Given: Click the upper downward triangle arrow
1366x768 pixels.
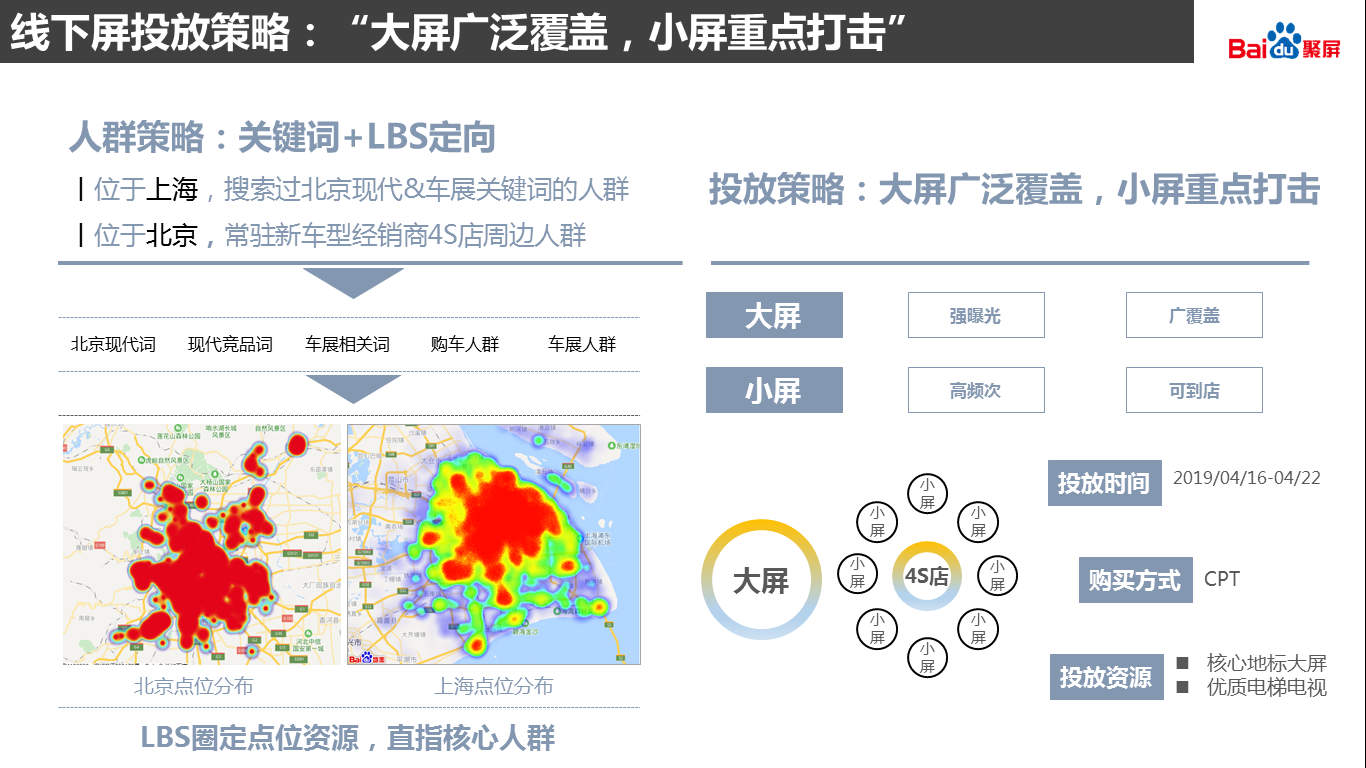Looking at the screenshot, I should [352, 283].
